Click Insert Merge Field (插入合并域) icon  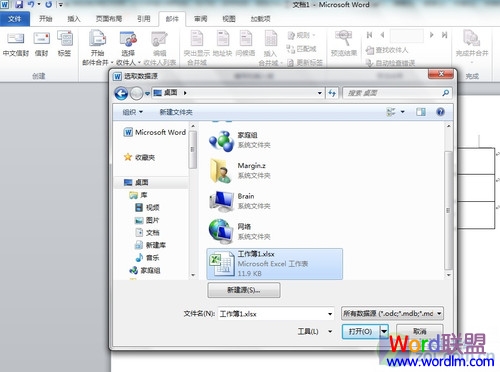pyautogui.click(x=270, y=47)
